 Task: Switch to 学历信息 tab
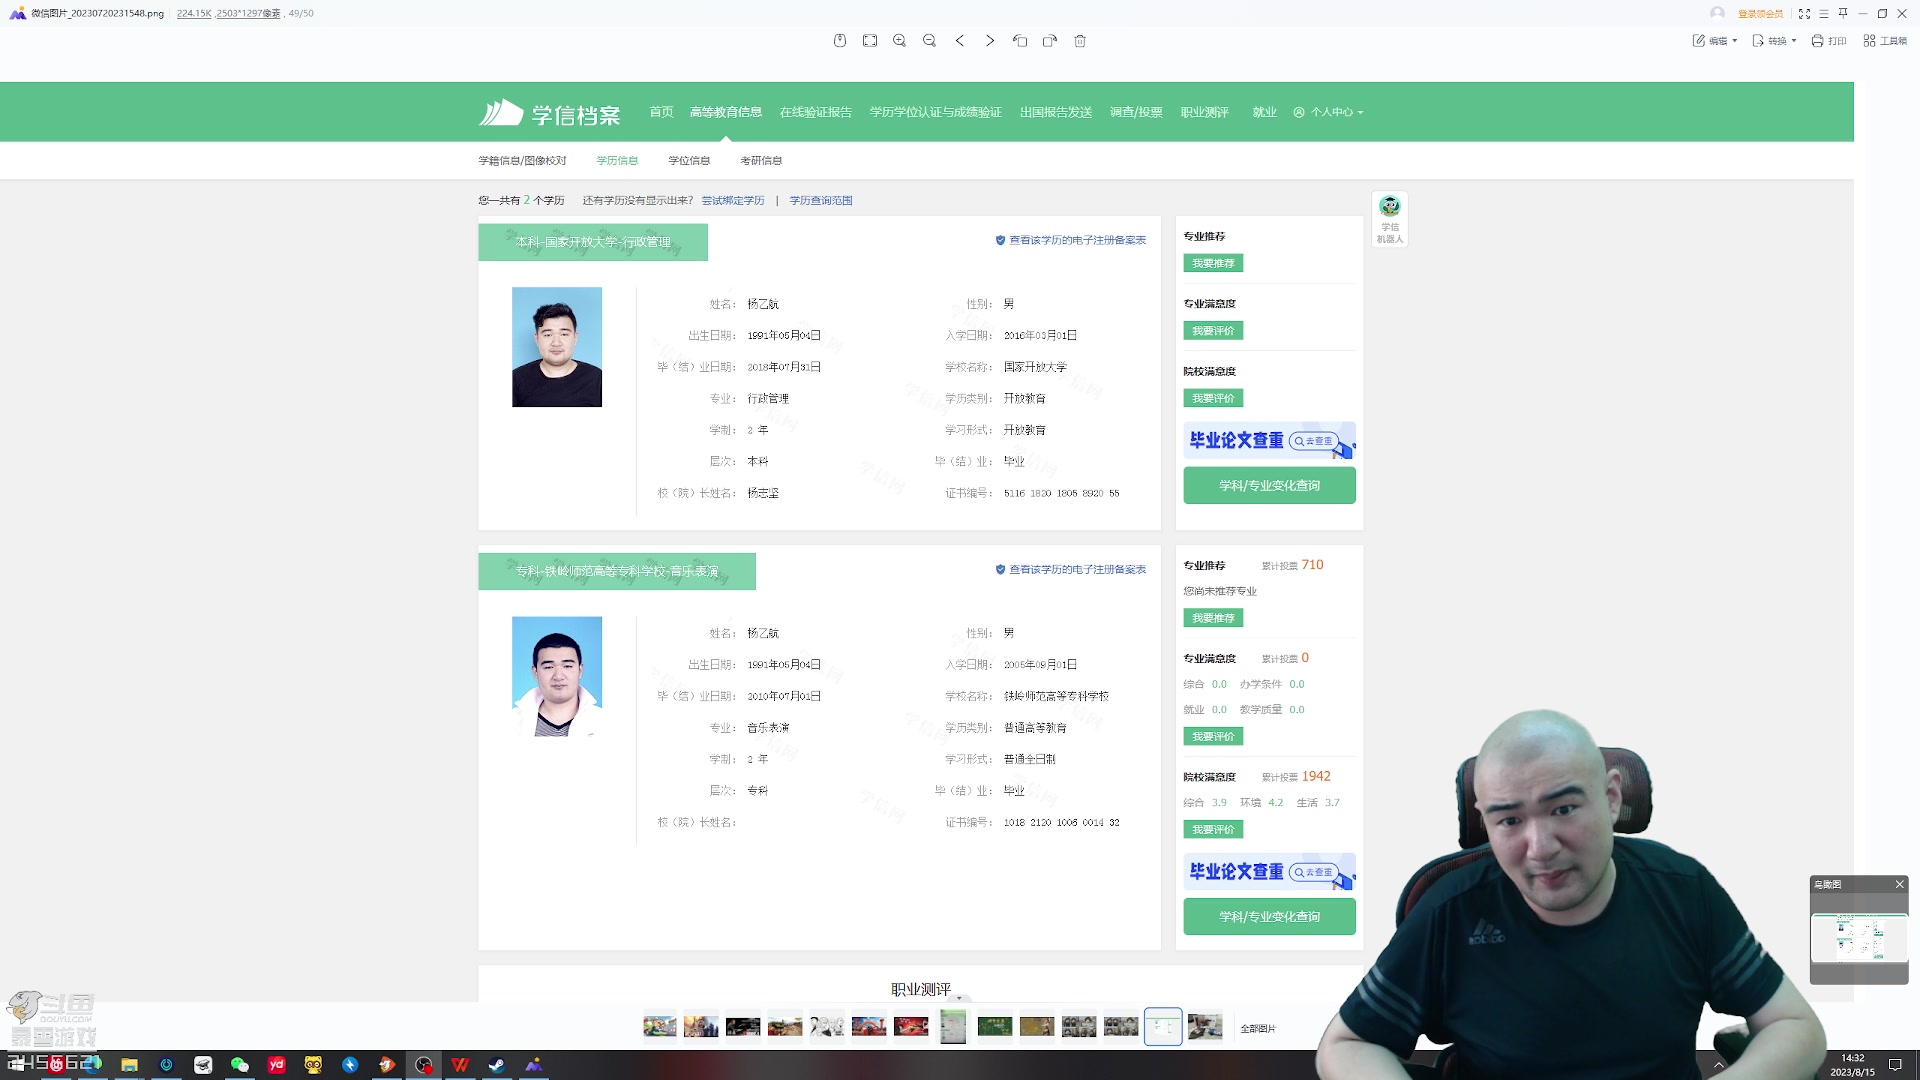[617, 160]
